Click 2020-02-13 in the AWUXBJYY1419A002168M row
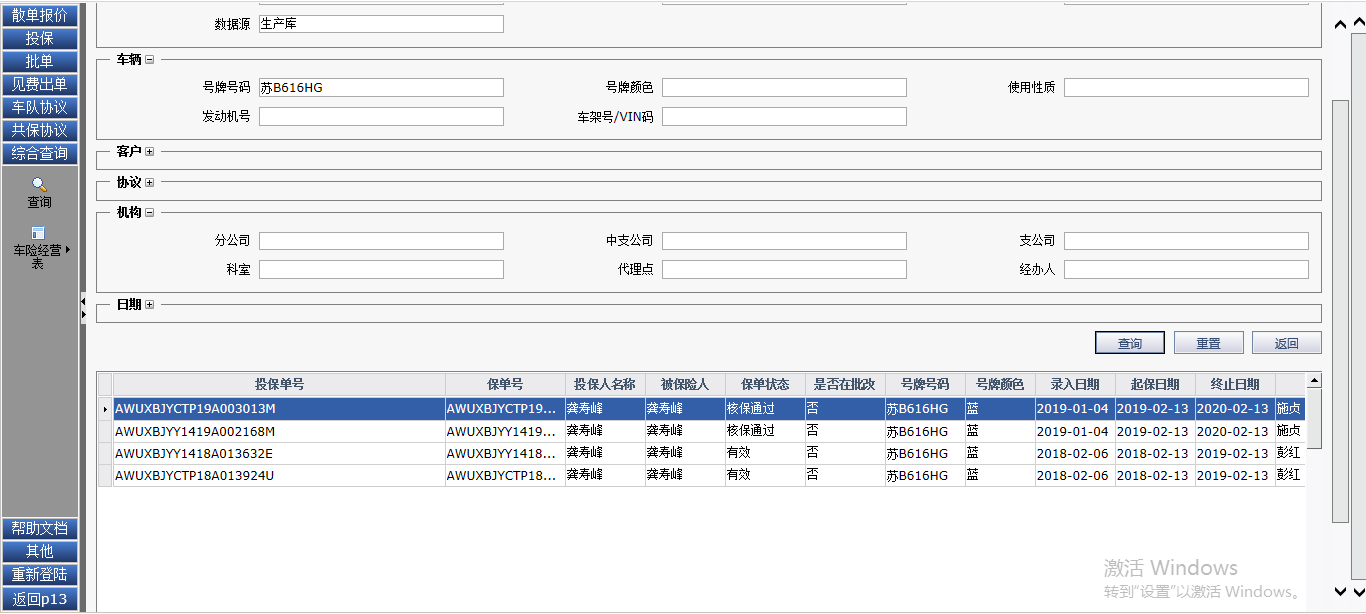The height and width of the screenshot is (614, 1366). [1232, 431]
